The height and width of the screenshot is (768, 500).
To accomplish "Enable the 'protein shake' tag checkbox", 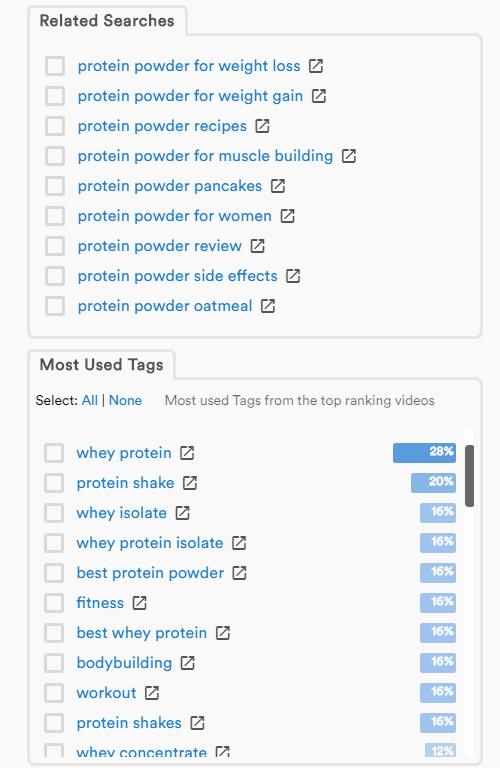I will [54, 483].
